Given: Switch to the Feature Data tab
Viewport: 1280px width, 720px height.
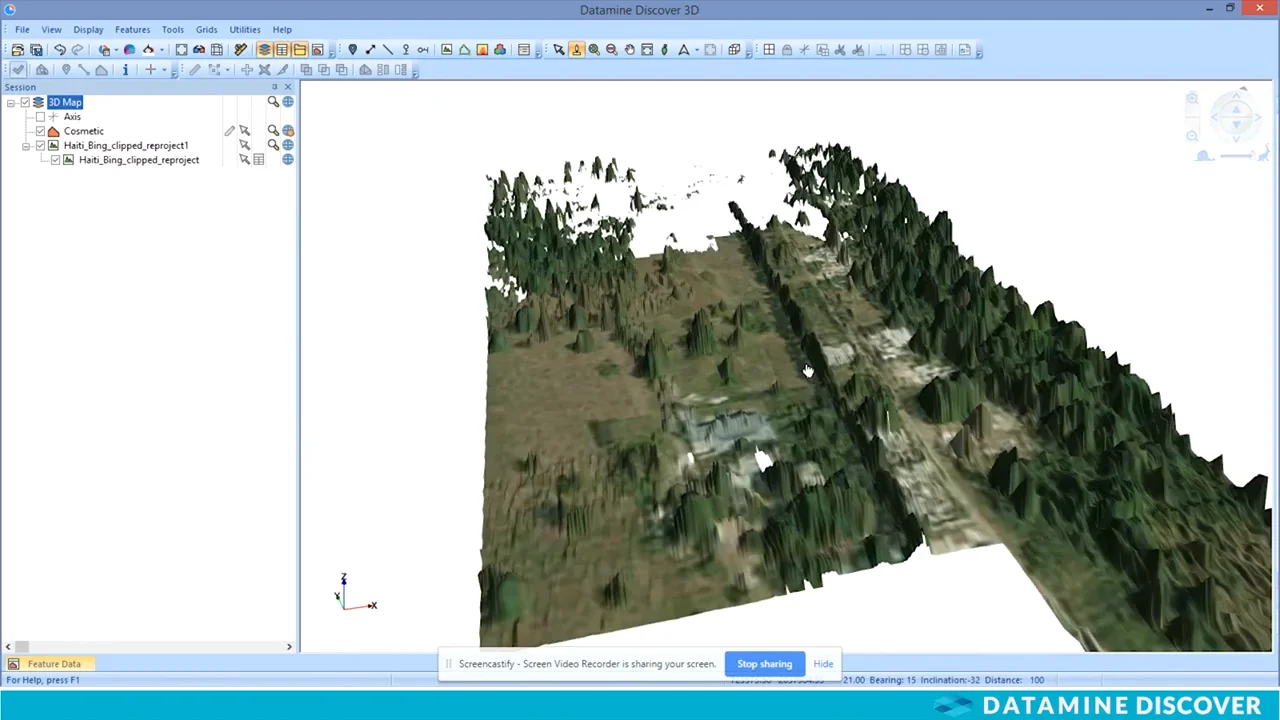Looking at the screenshot, I should click(46, 664).
